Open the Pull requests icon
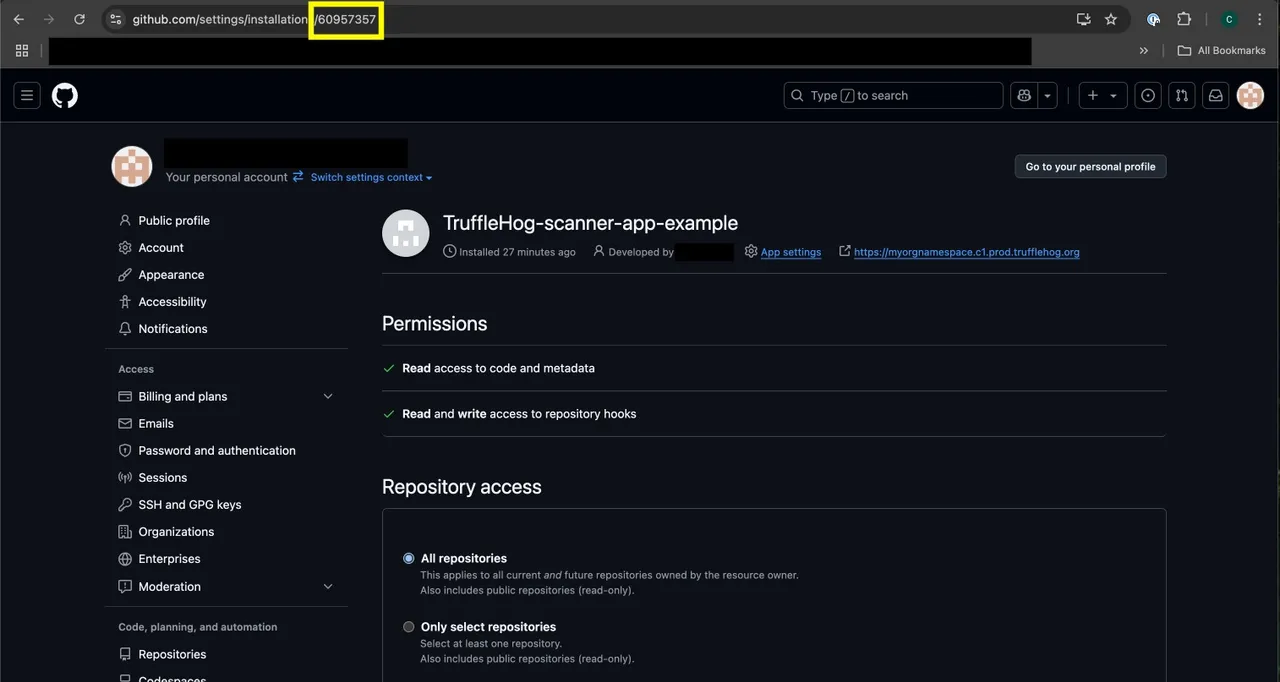 click(x=1181, y=95)
